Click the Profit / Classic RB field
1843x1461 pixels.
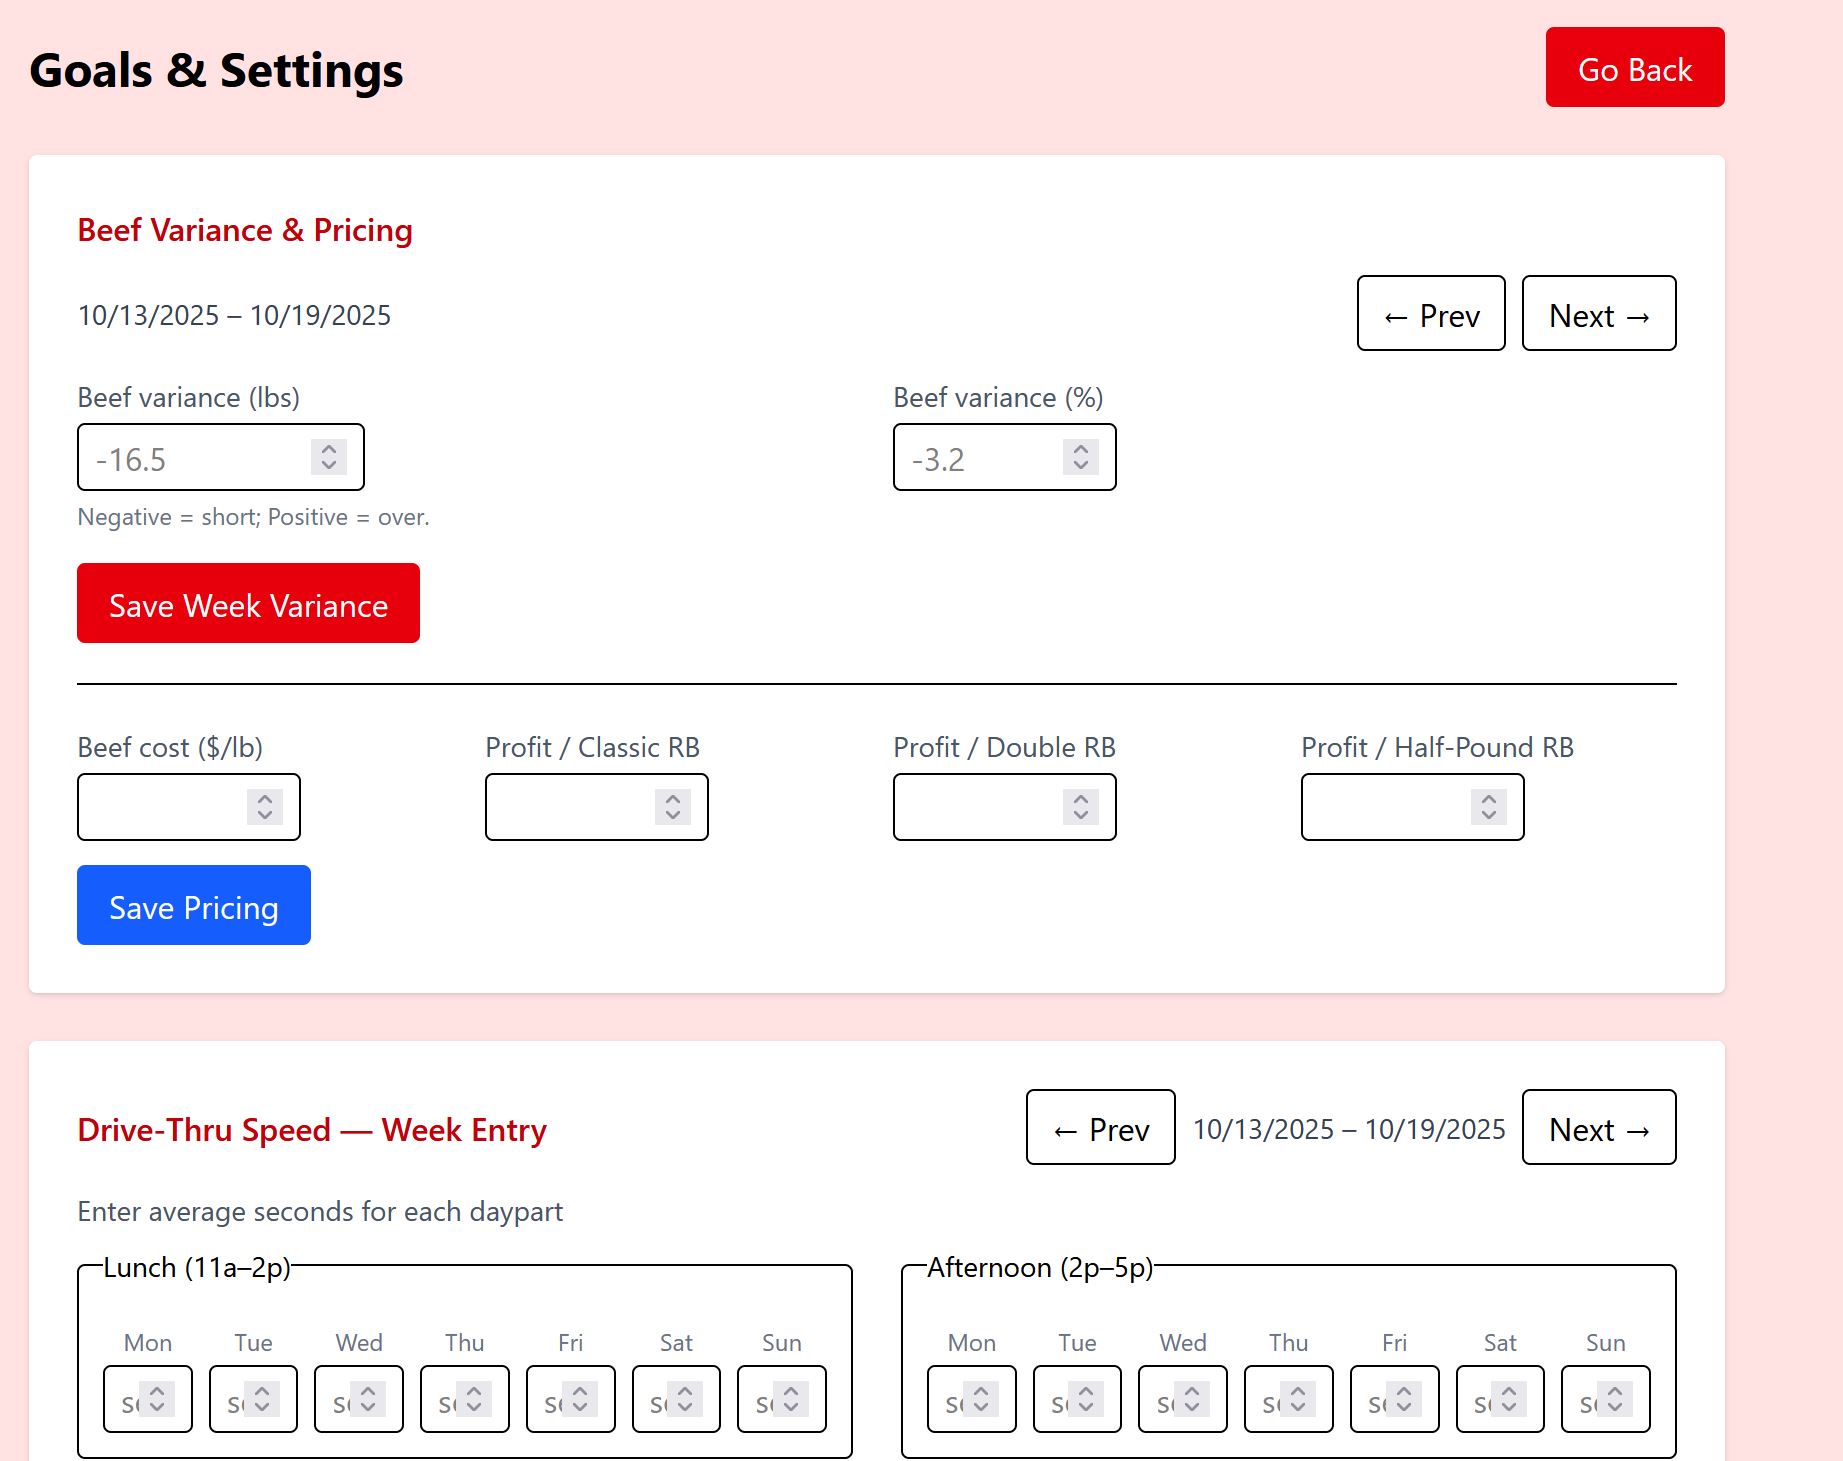(597, 807)
